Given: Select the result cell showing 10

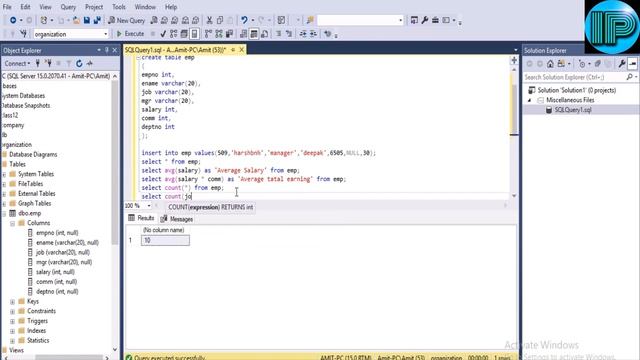Looking at the screenshot, I should coord(165,240).
